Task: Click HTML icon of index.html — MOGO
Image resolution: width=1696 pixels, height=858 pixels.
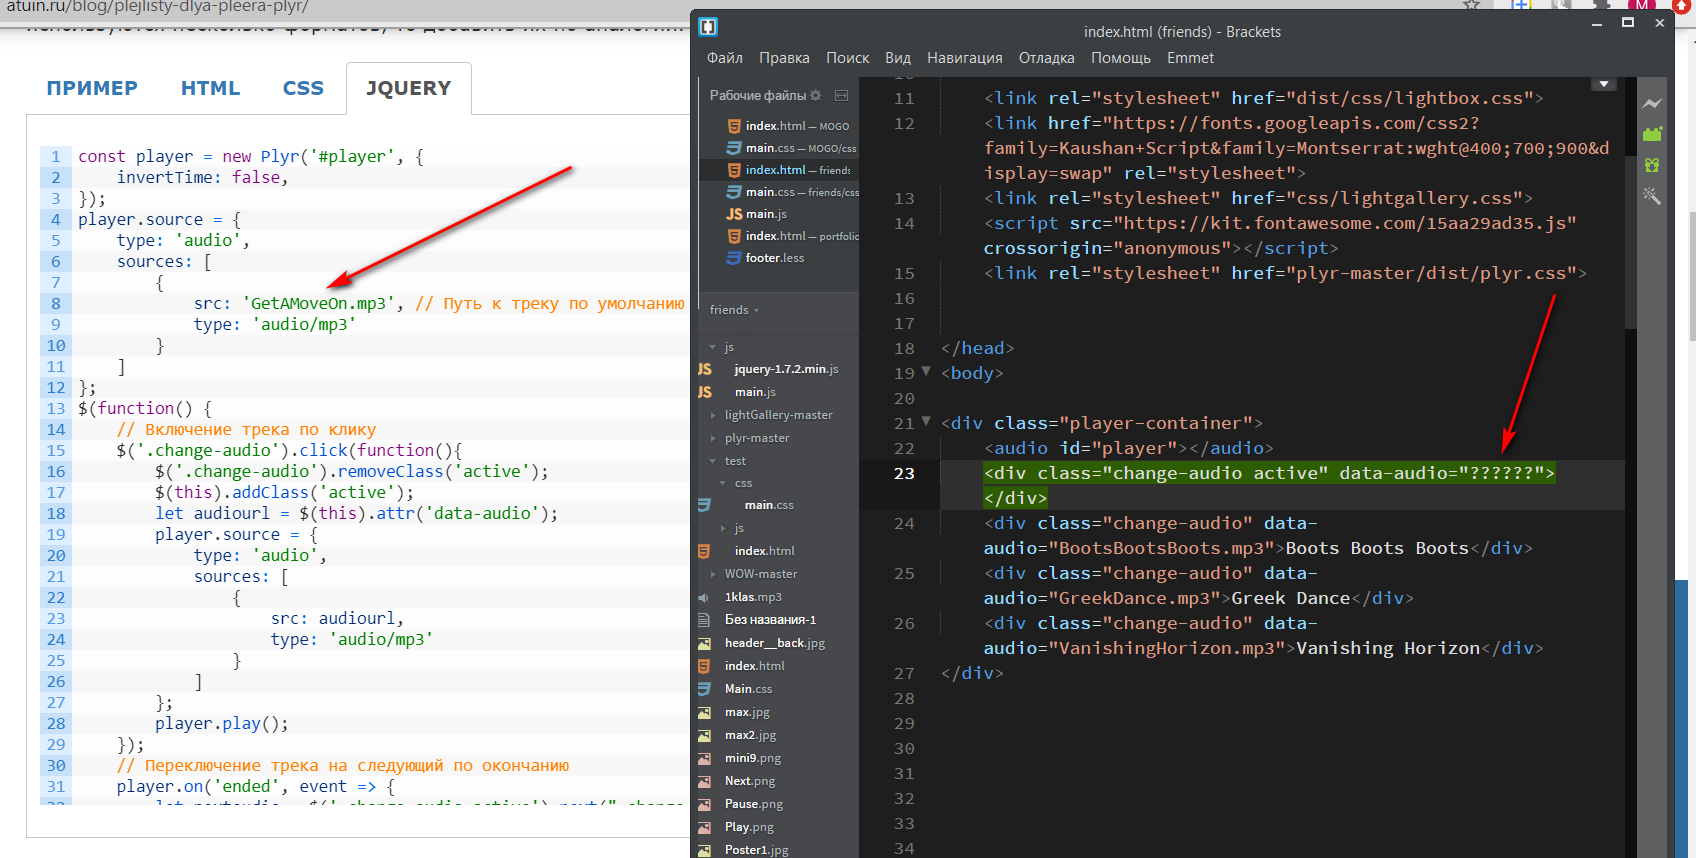Action: coord(734,126)
